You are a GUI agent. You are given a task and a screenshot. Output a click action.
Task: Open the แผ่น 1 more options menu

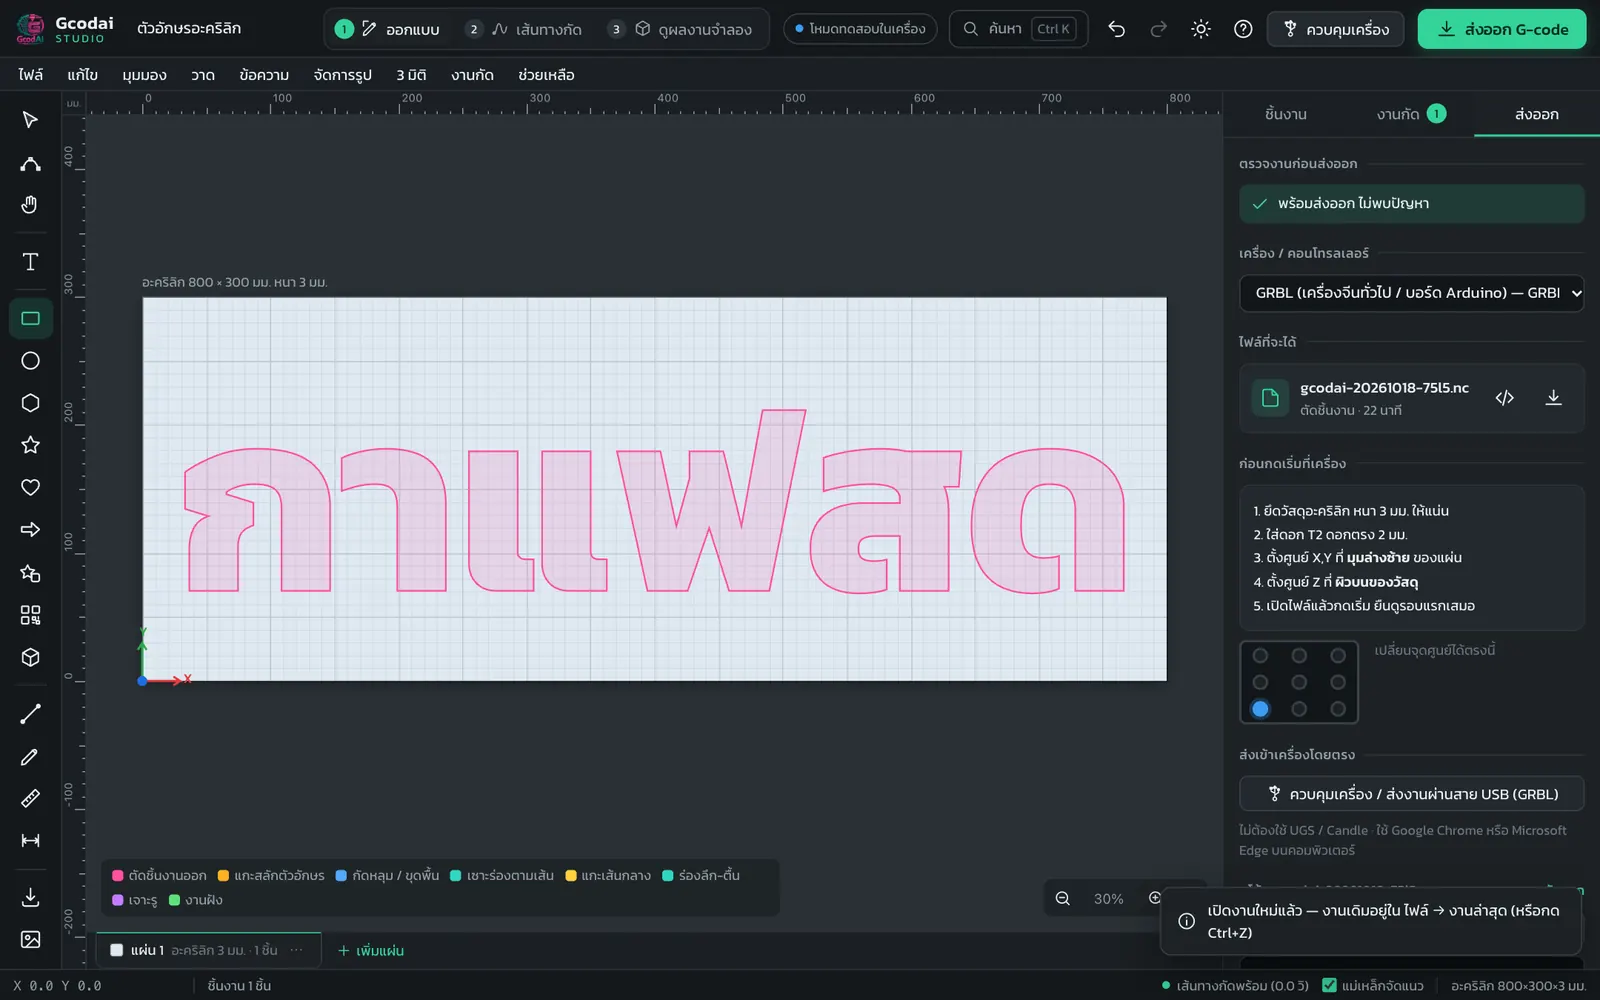click(296, 950)
